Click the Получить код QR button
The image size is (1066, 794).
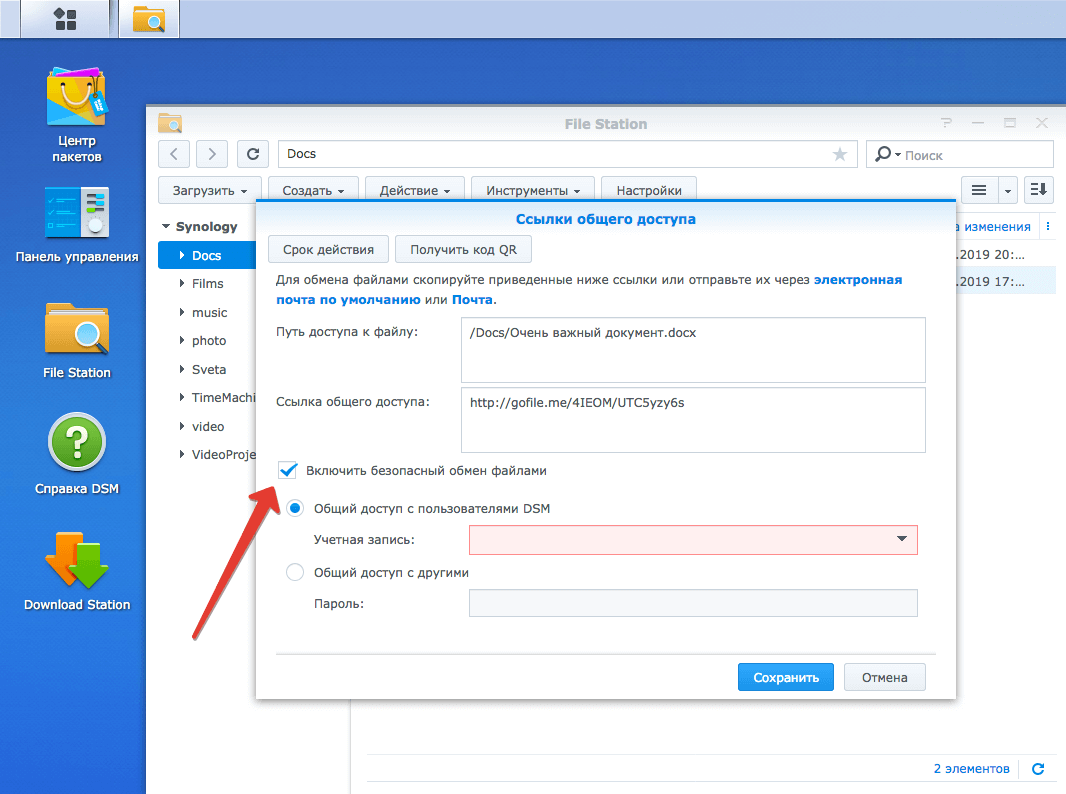coord(463,249)
